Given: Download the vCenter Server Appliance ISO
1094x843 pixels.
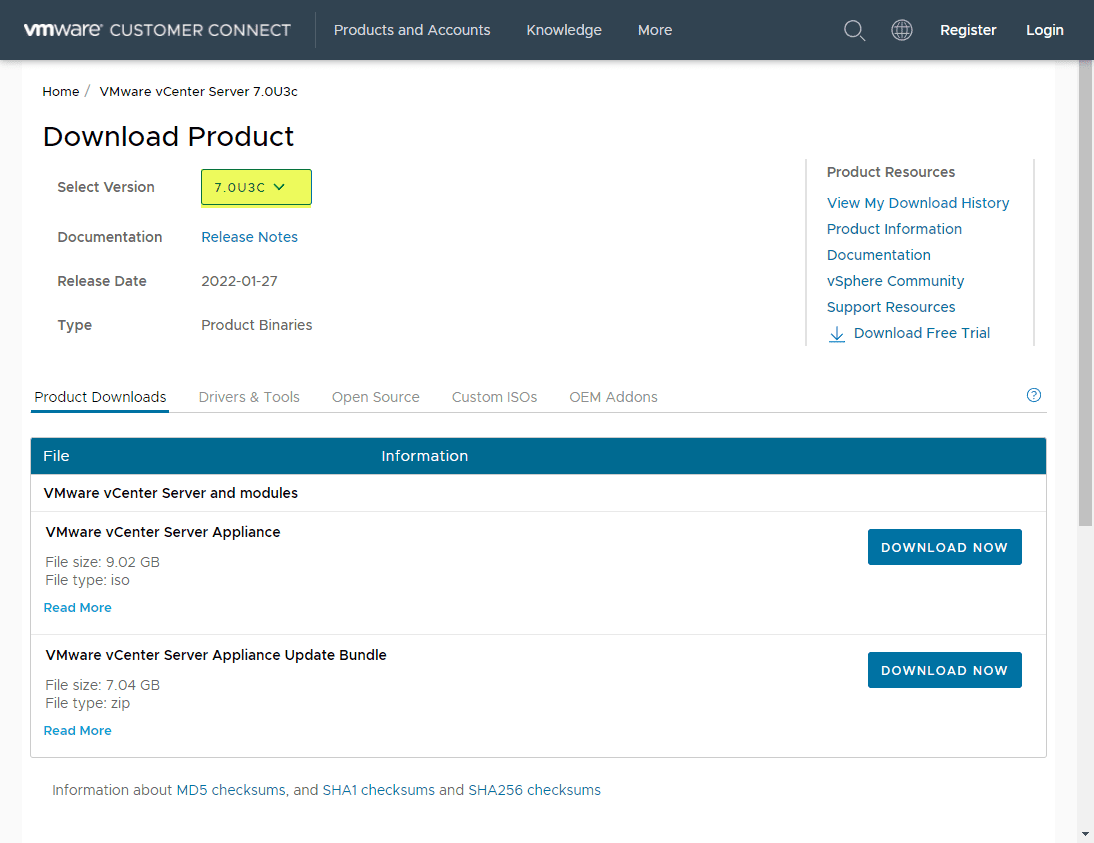Looking at the screenshot, I should [x=944, y=547].
